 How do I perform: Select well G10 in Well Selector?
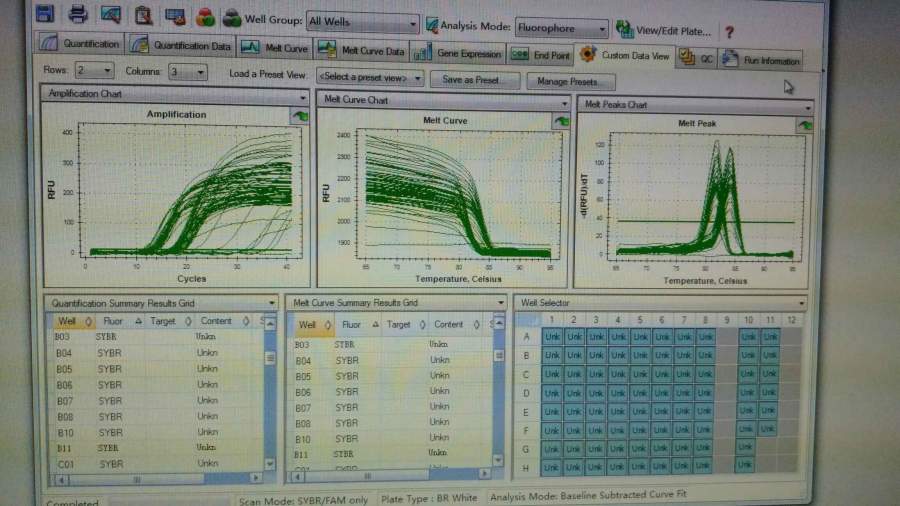pyautogui.click(x=744, y=447)
